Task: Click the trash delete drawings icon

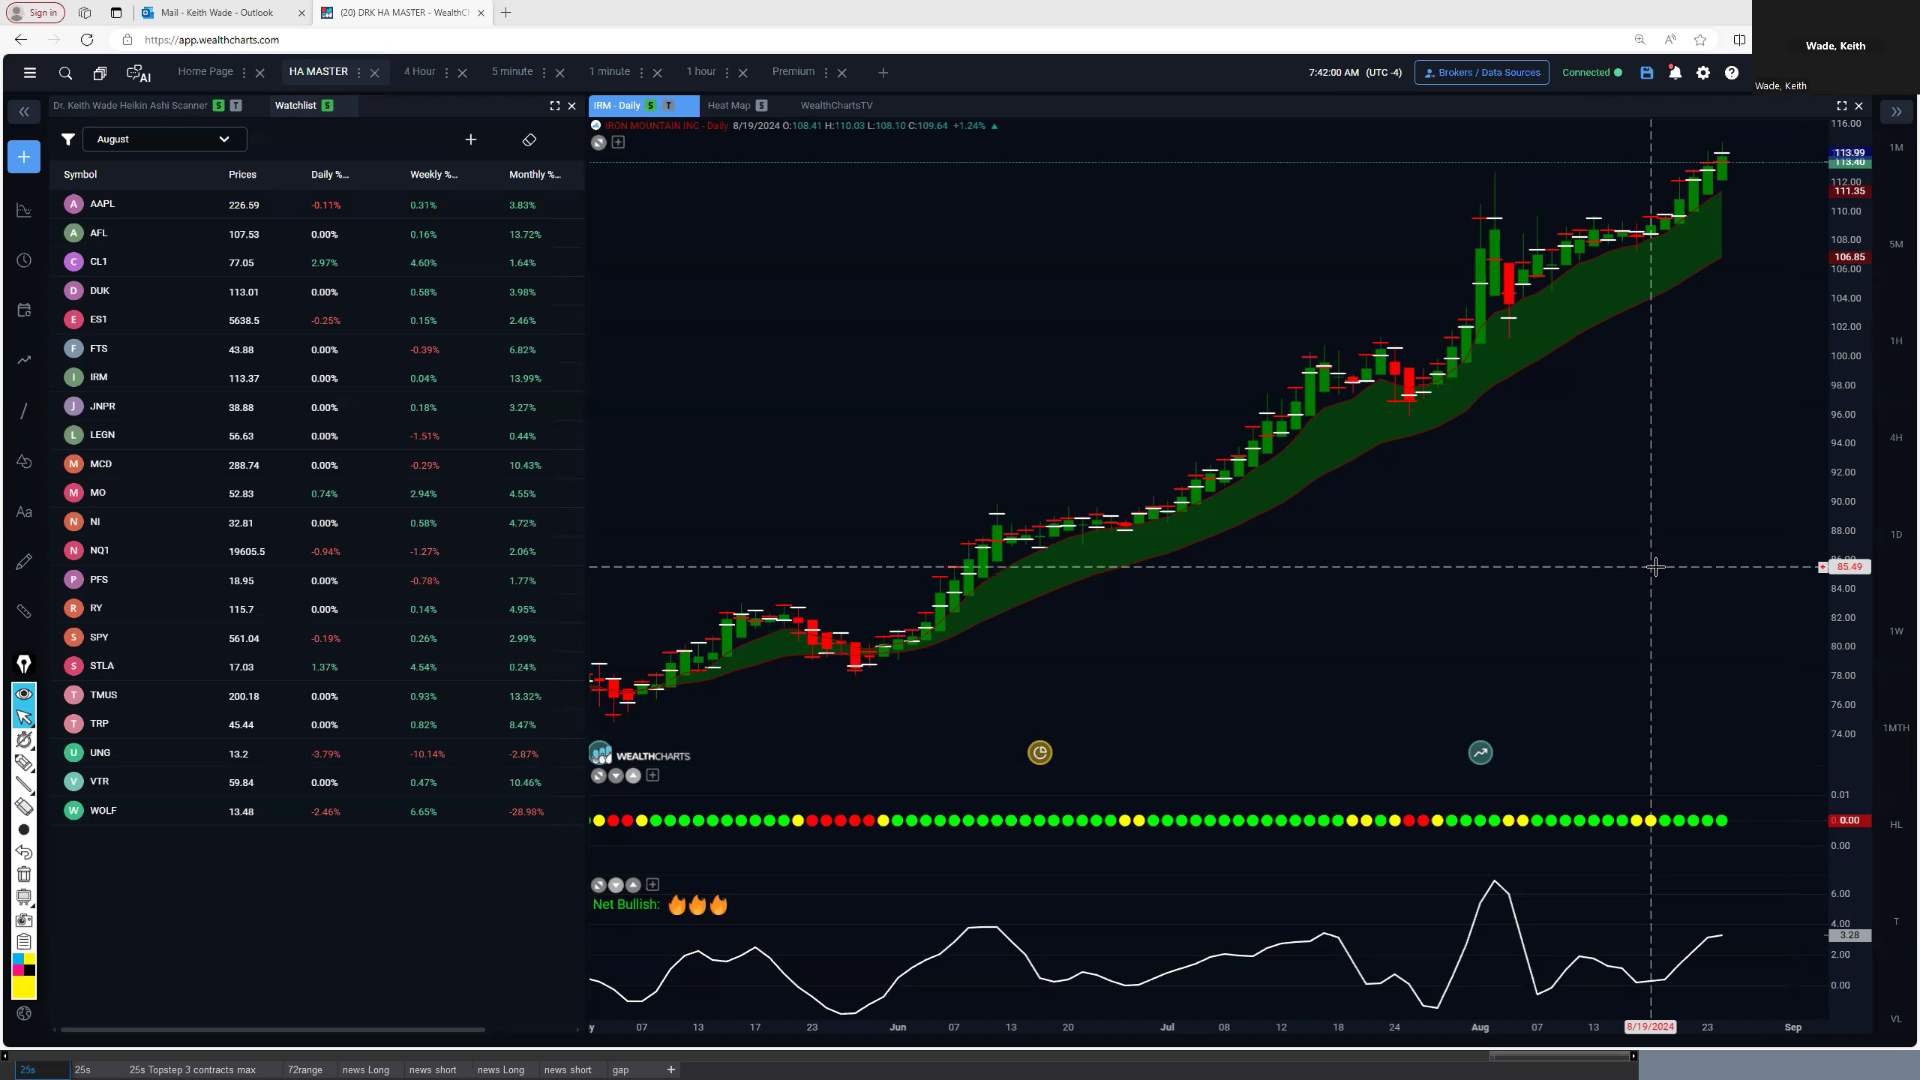Action: point(24,875)
